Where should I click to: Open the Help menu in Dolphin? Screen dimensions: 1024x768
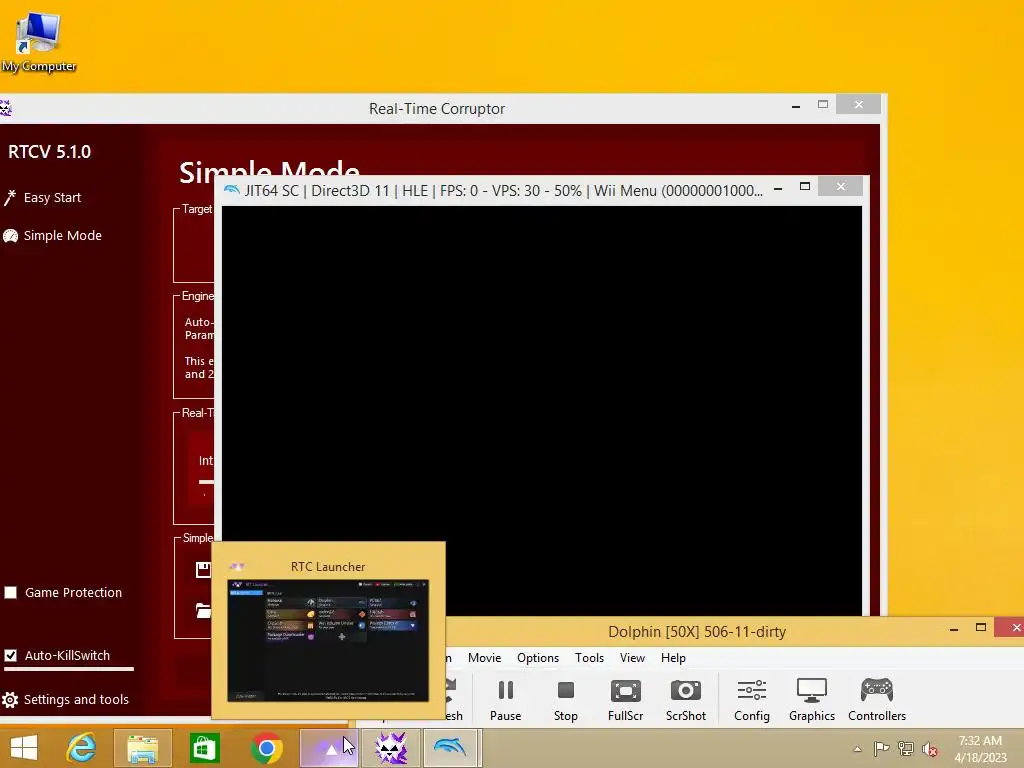point(673,658)
